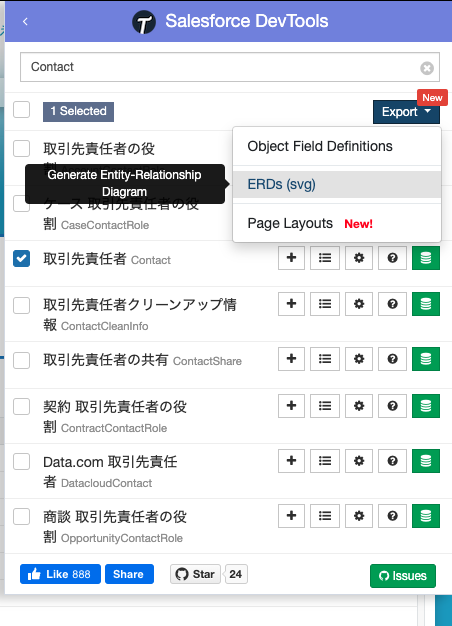Click the GitHub Star button
This screenshot has height=626, width=452.
coord(195,574)
